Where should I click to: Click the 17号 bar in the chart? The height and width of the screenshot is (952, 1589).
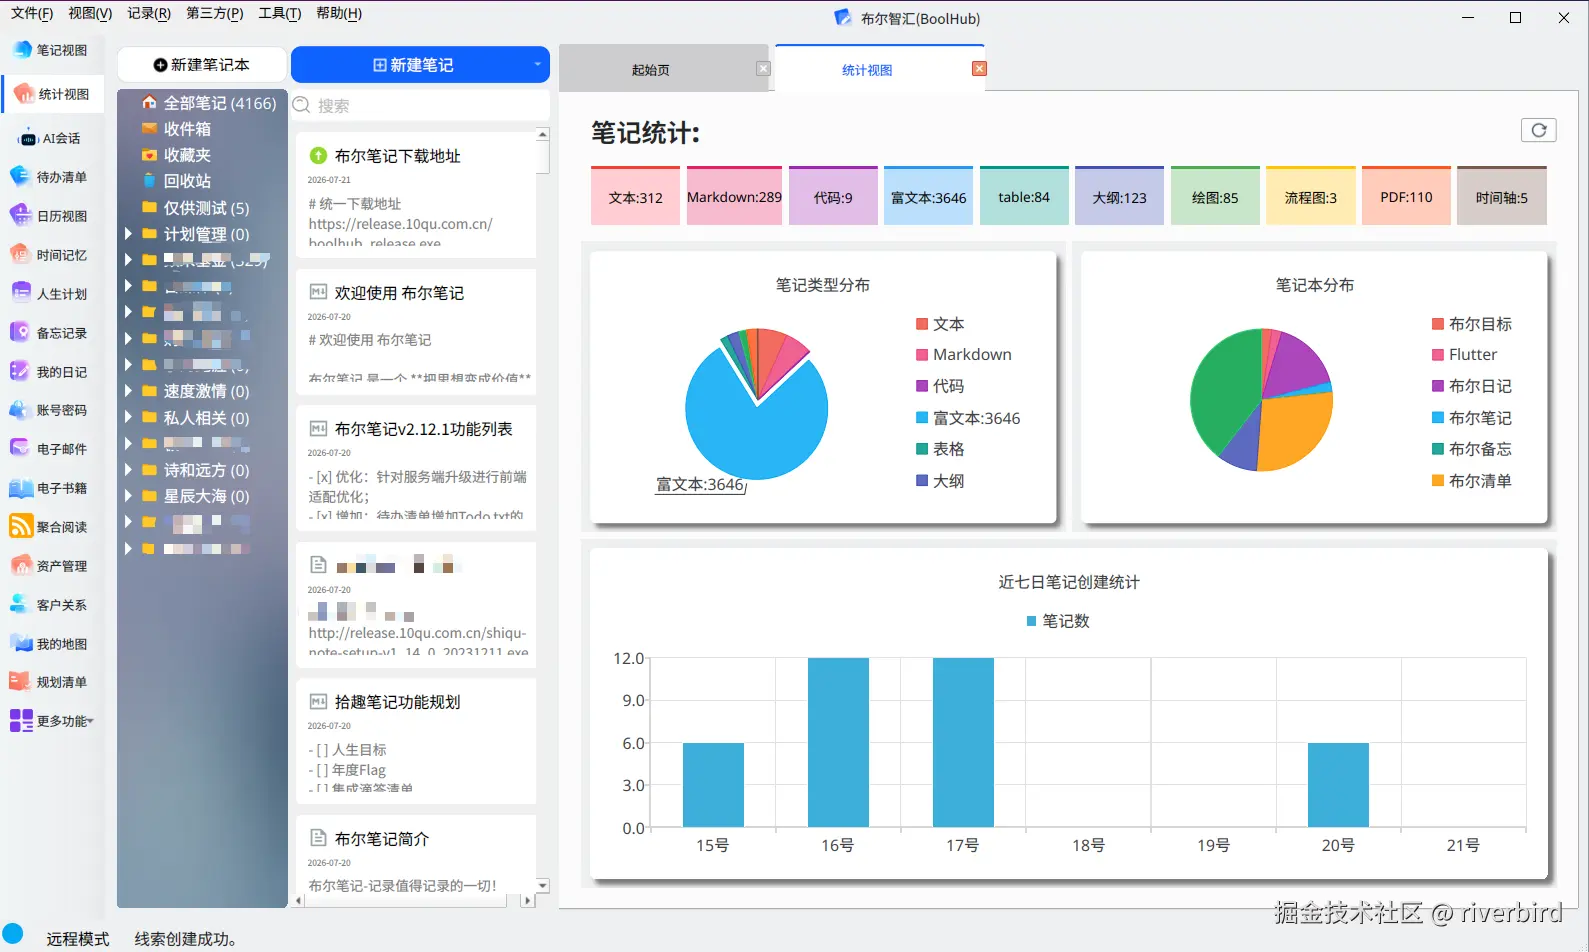tap(963, 742)
